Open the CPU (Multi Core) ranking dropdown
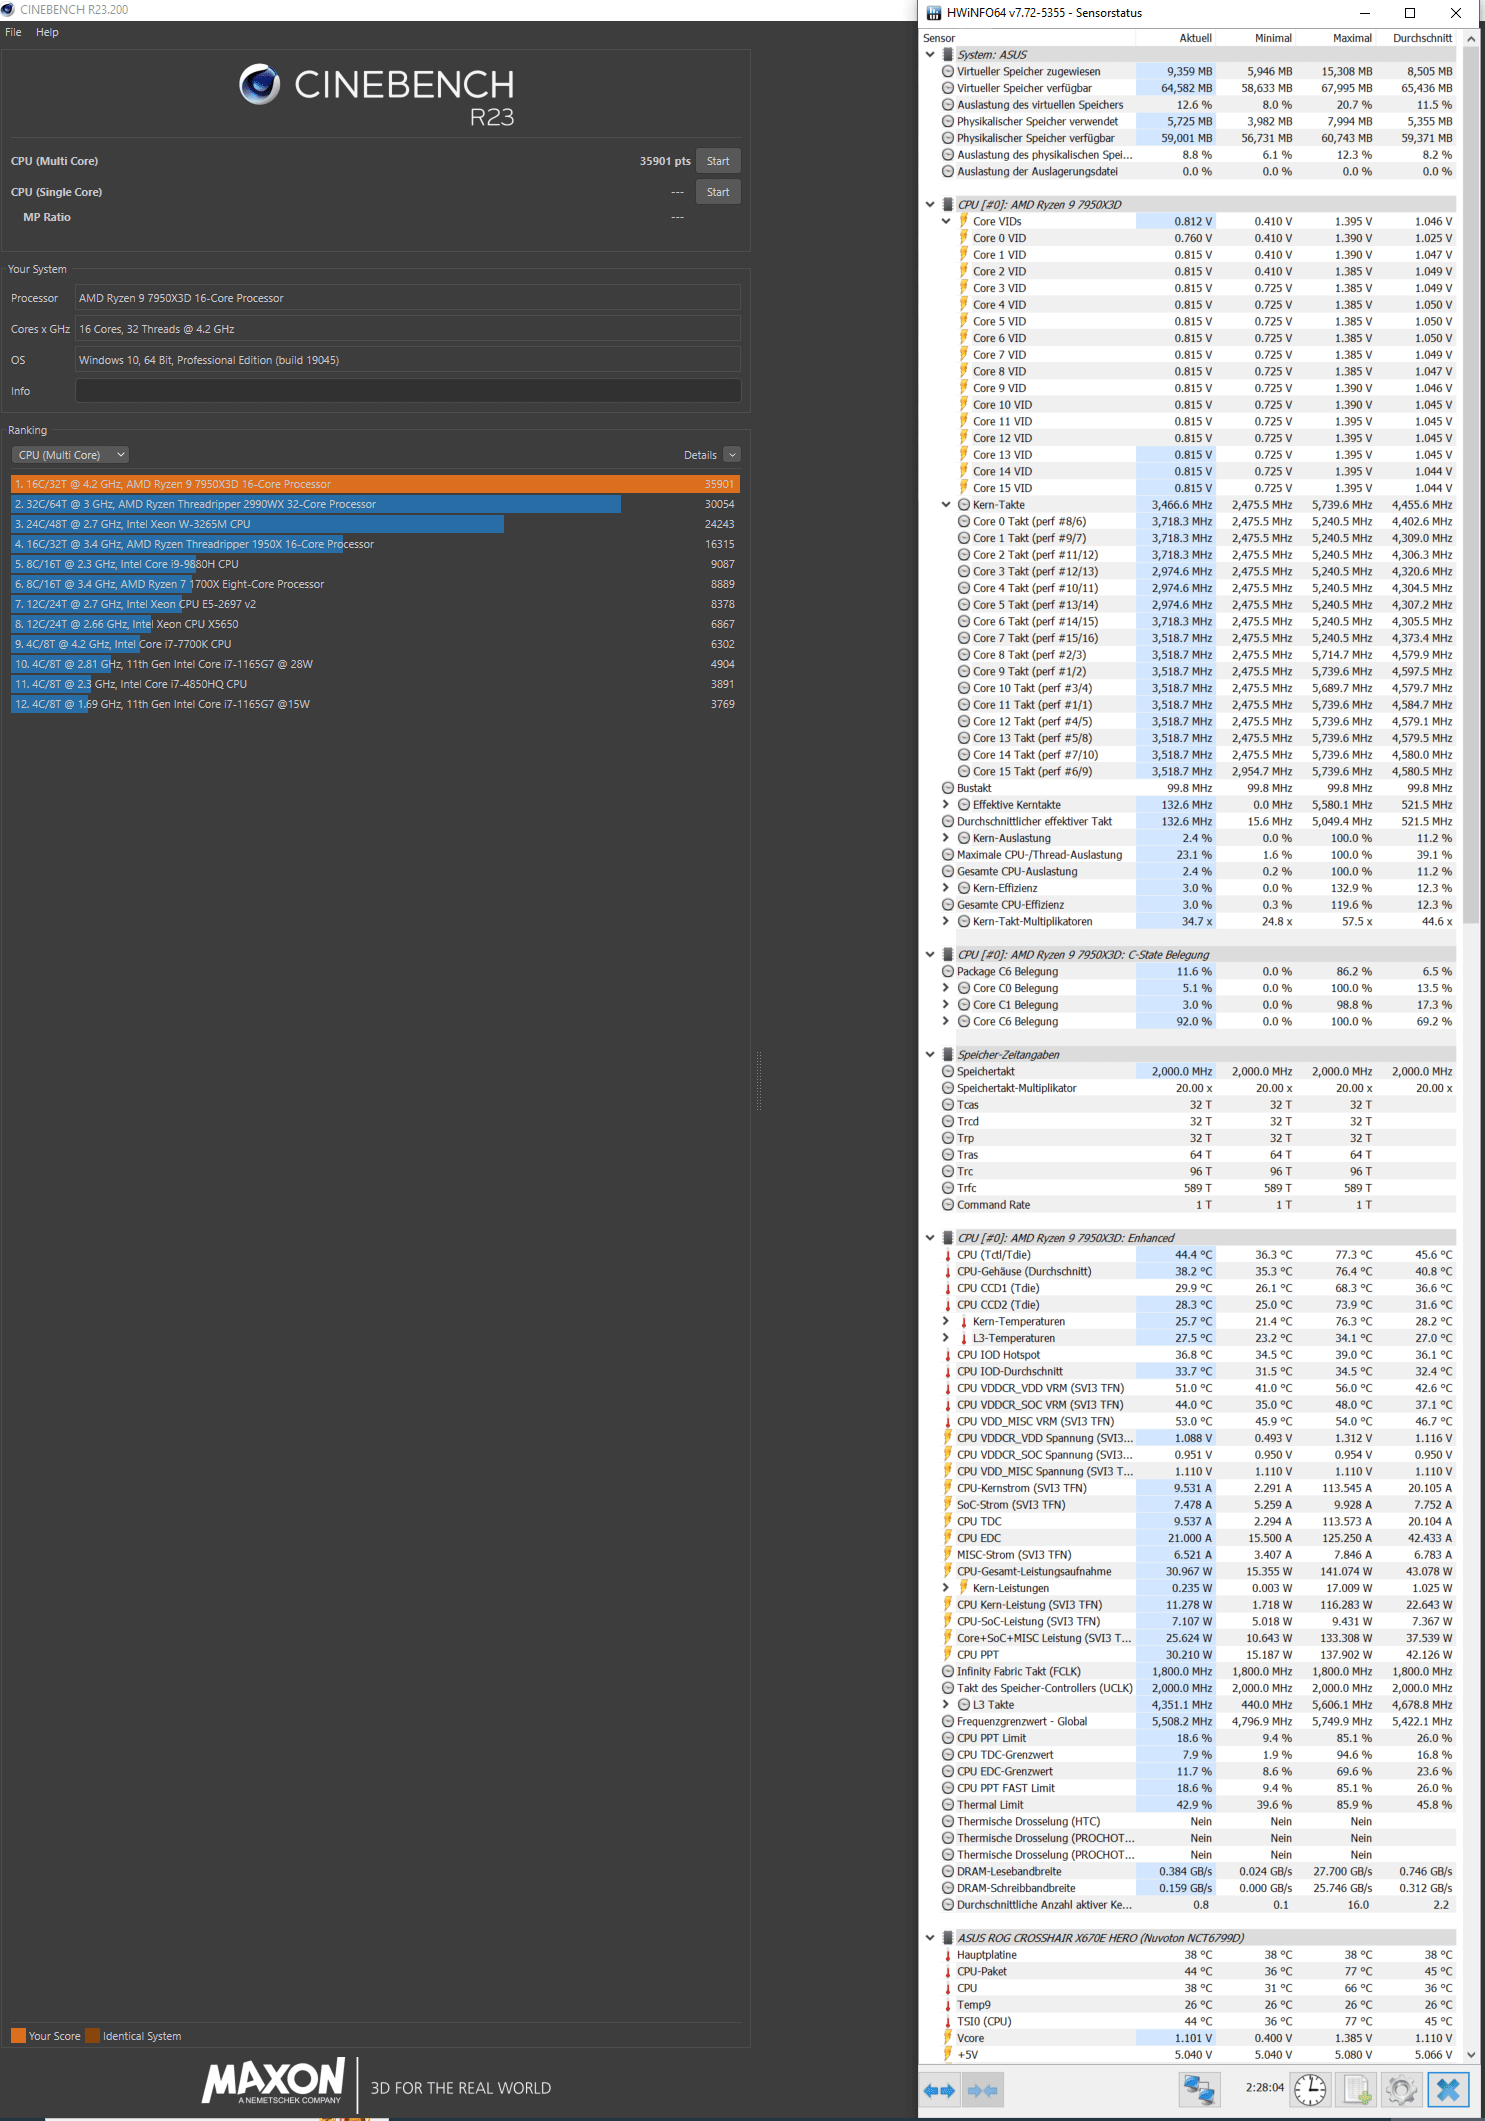The height and width of the screenshot is (2121, 1485). tap(70, 455)
